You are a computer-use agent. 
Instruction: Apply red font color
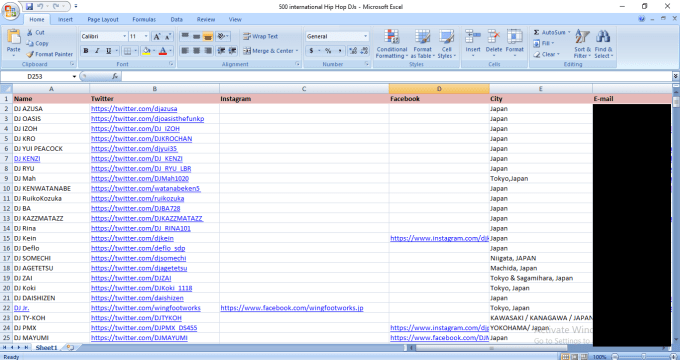163,51
